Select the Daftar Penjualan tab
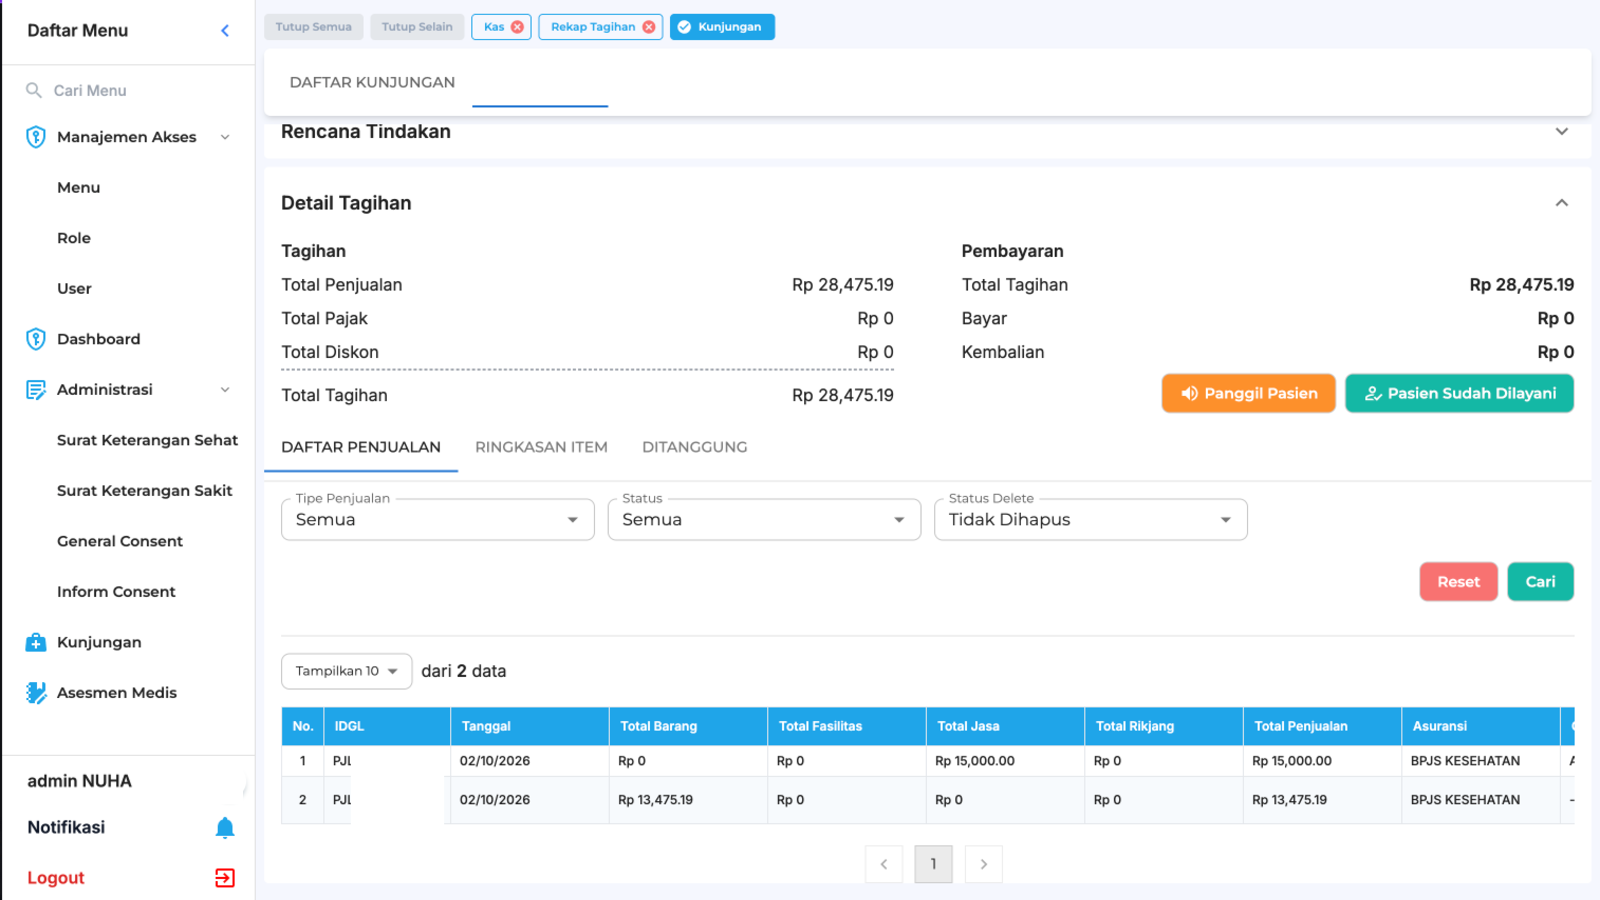 coord(361,447)
